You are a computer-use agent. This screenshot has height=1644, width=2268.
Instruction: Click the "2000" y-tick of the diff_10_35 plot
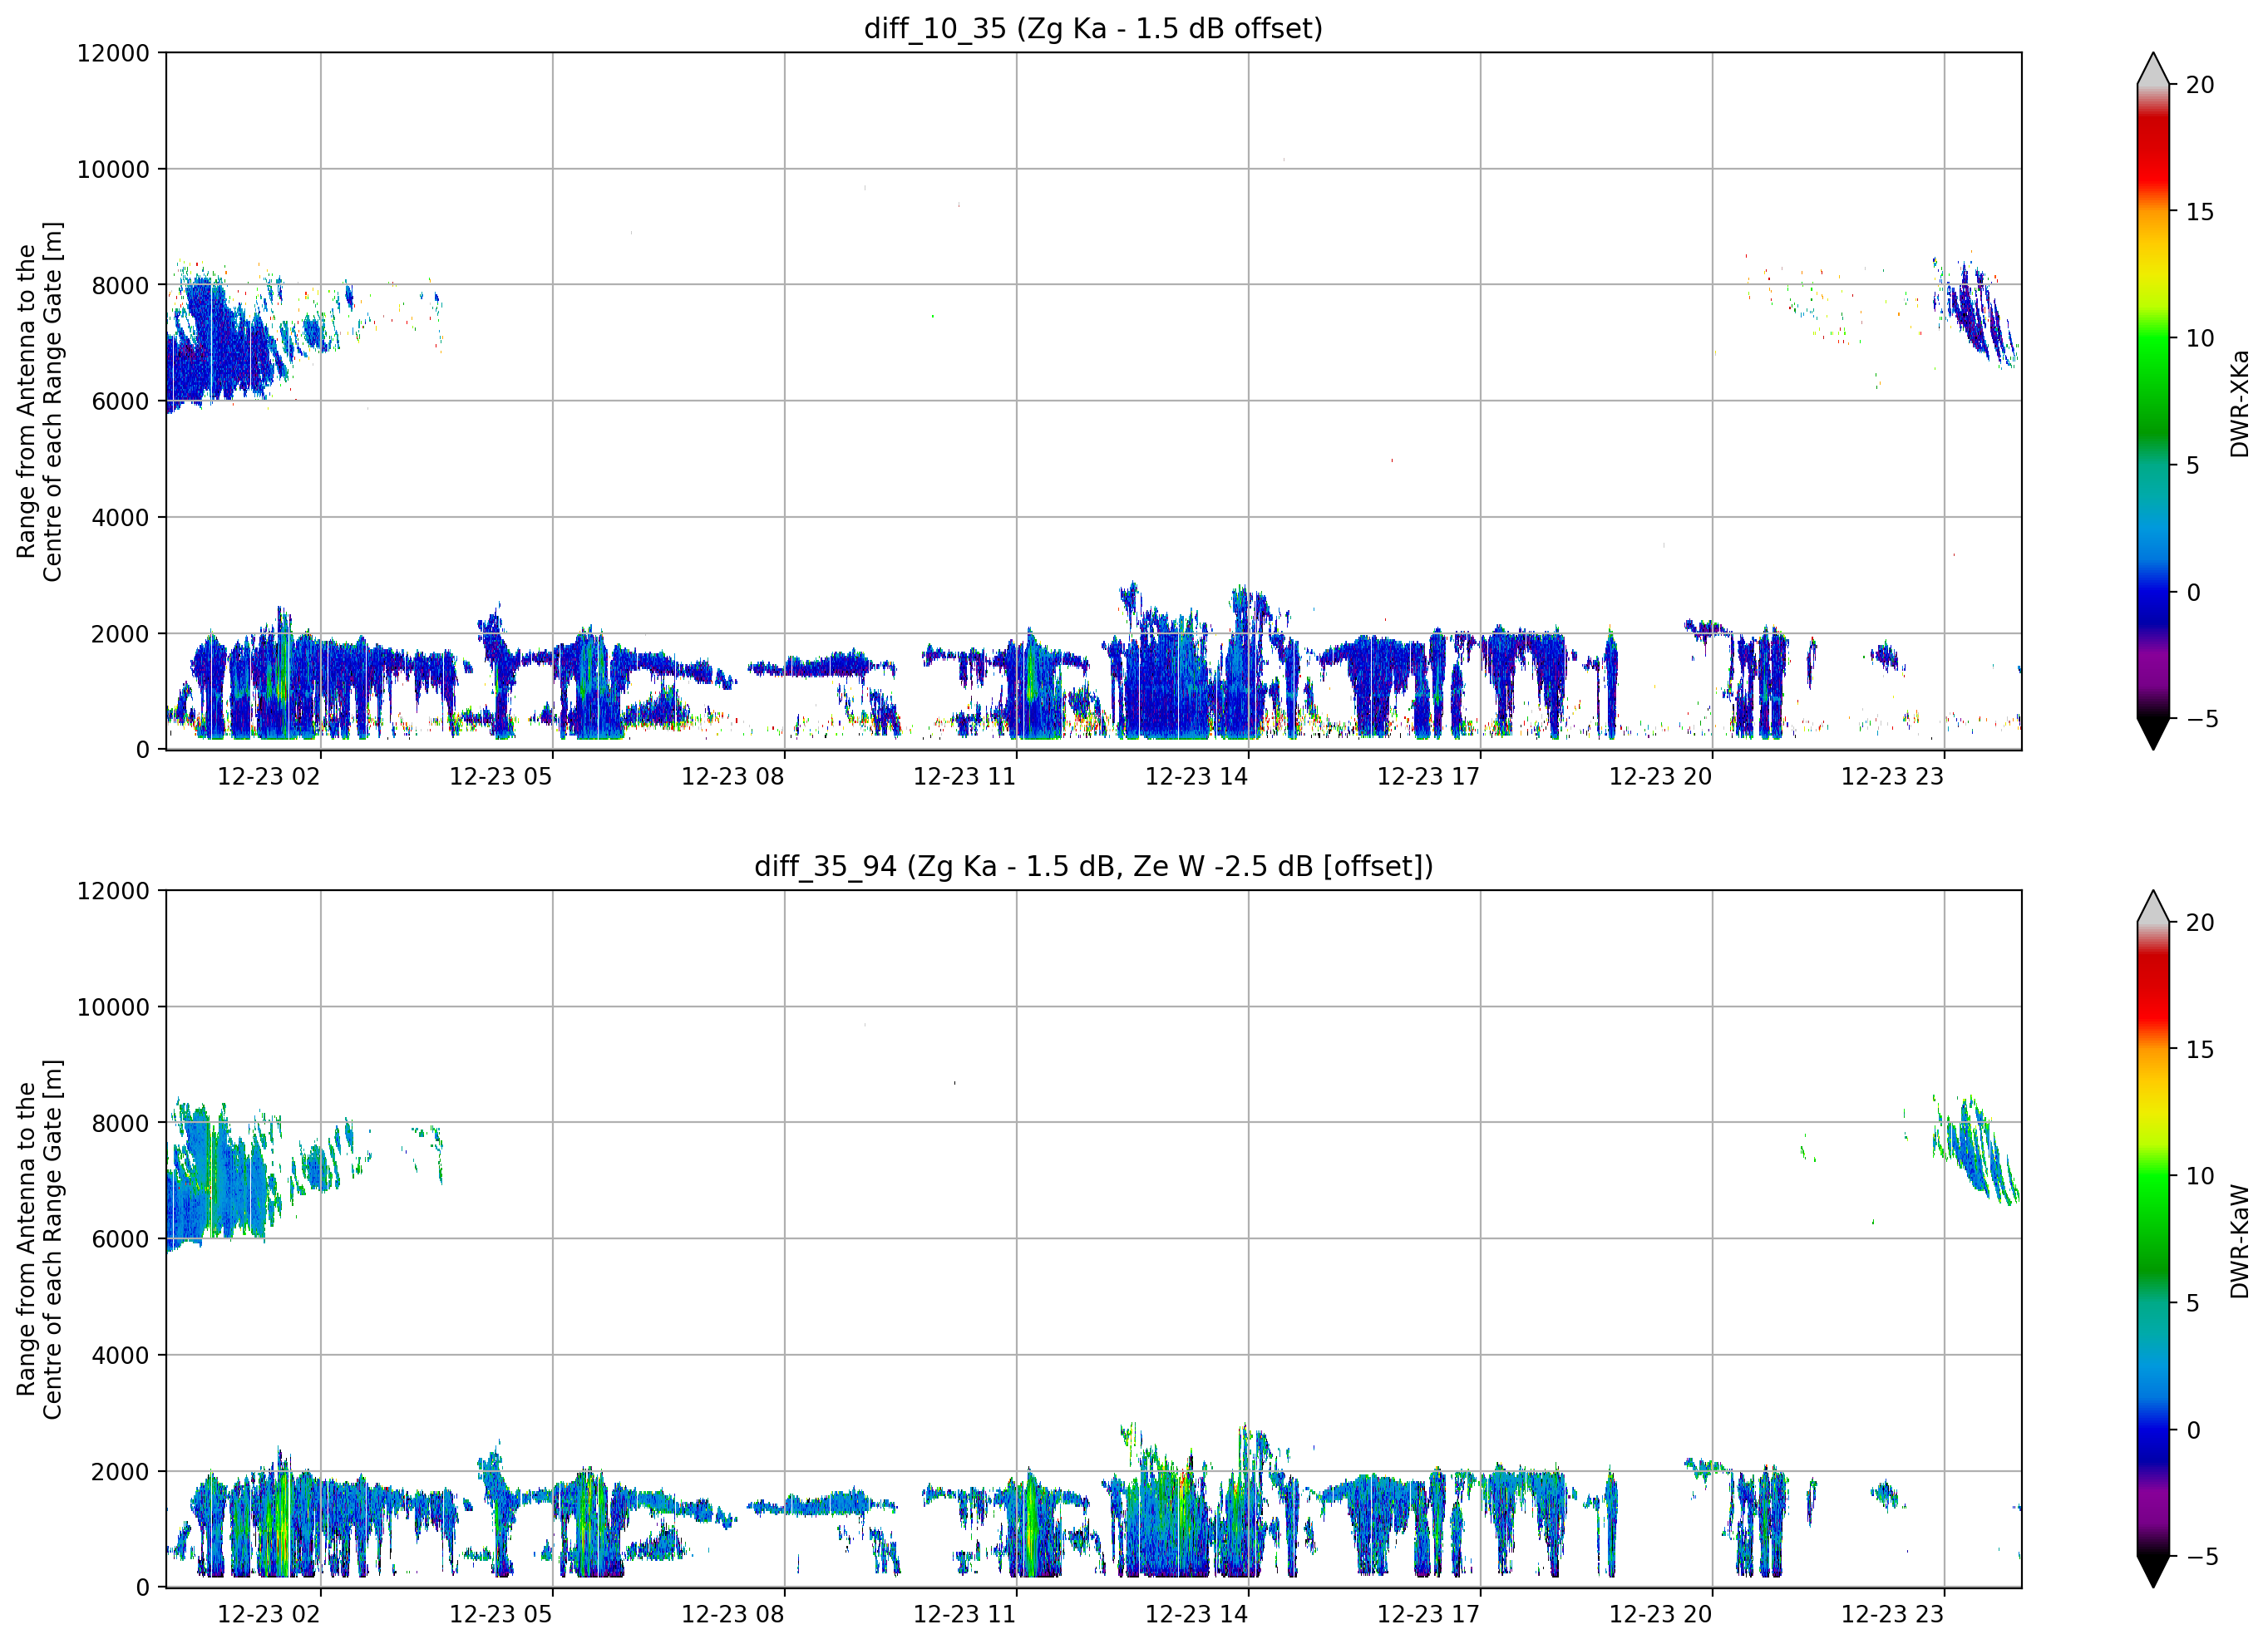coord(120,634)
